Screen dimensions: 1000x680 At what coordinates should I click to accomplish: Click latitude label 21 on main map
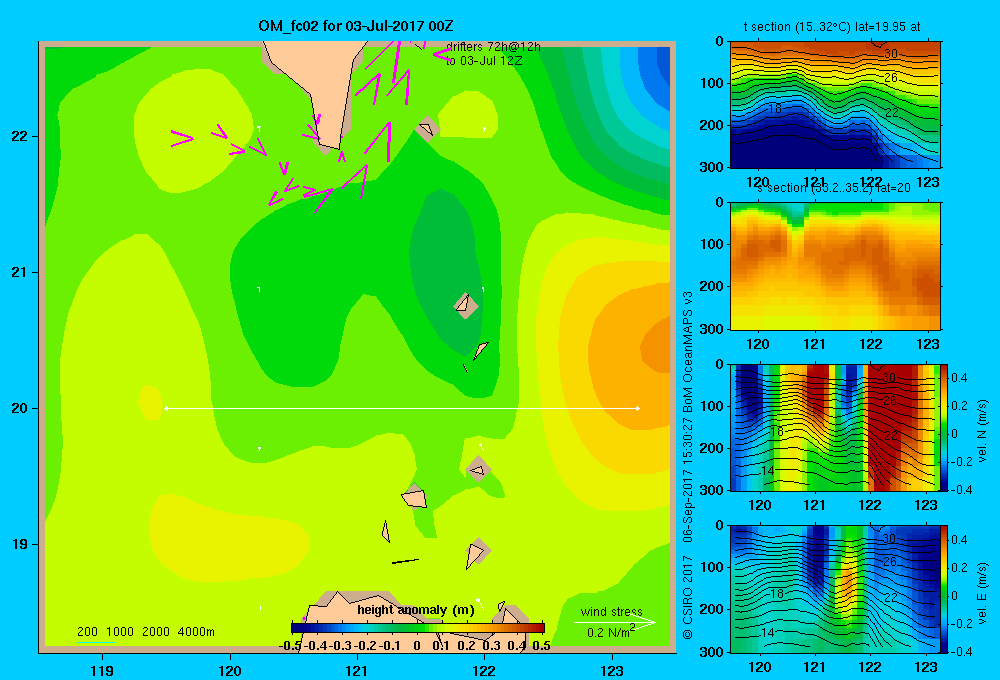click(20, 272)
